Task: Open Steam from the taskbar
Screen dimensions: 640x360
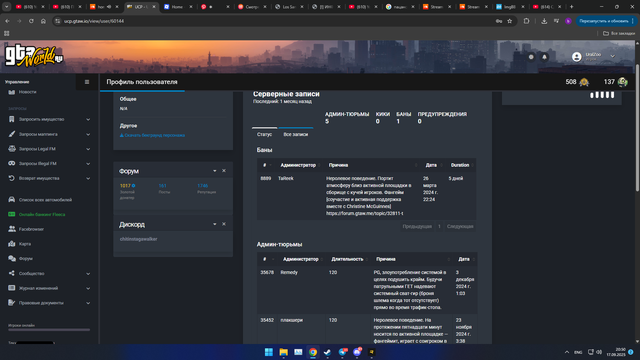Action: (328, 352)
